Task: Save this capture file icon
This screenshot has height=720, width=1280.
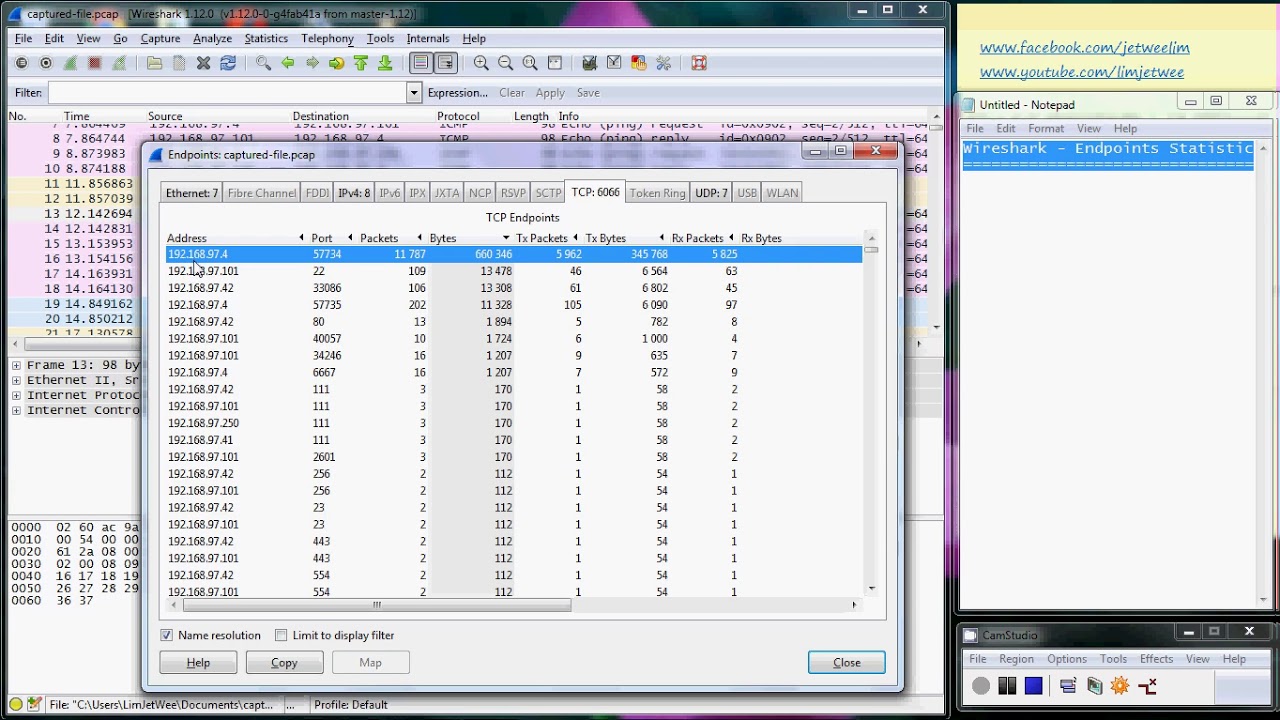Action: (179, 63)
